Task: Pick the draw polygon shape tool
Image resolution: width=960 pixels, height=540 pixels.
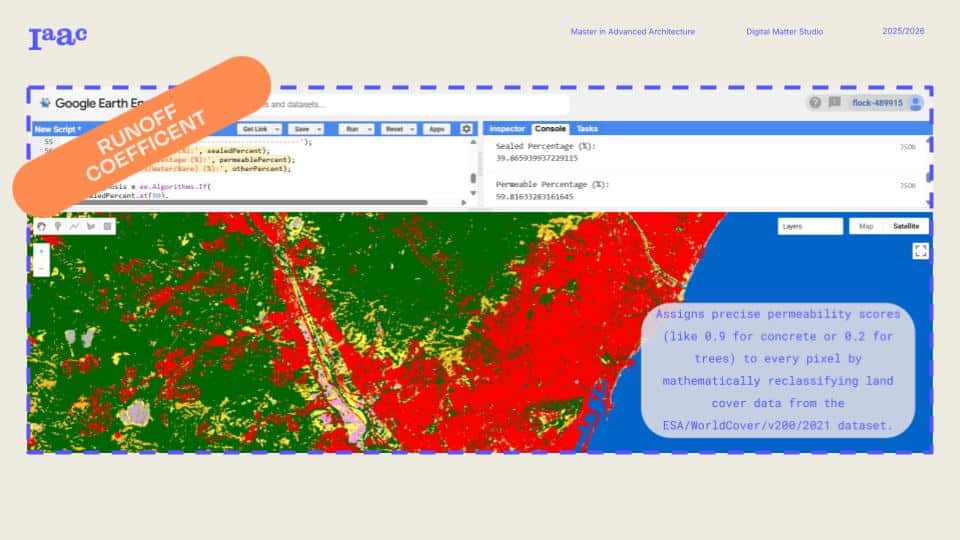Action: 91,227
